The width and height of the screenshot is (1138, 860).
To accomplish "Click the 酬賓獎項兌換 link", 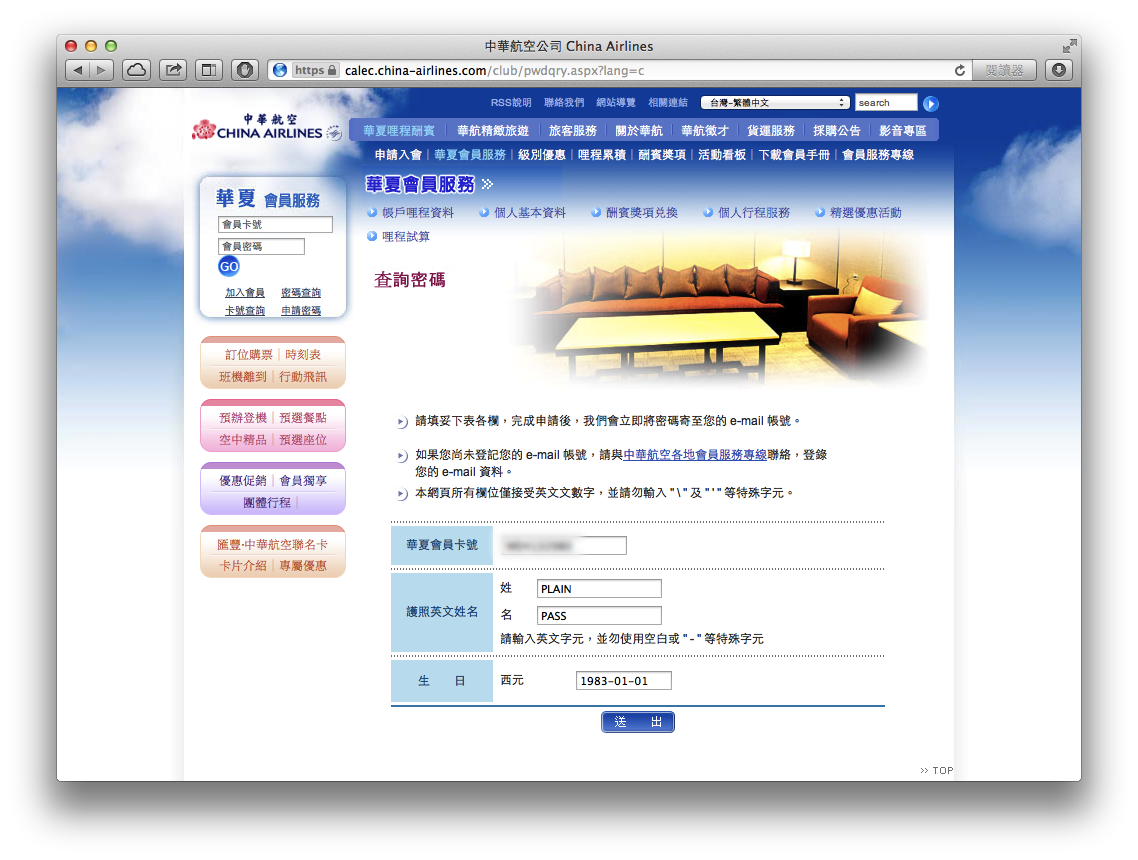I will pos(642,213).
